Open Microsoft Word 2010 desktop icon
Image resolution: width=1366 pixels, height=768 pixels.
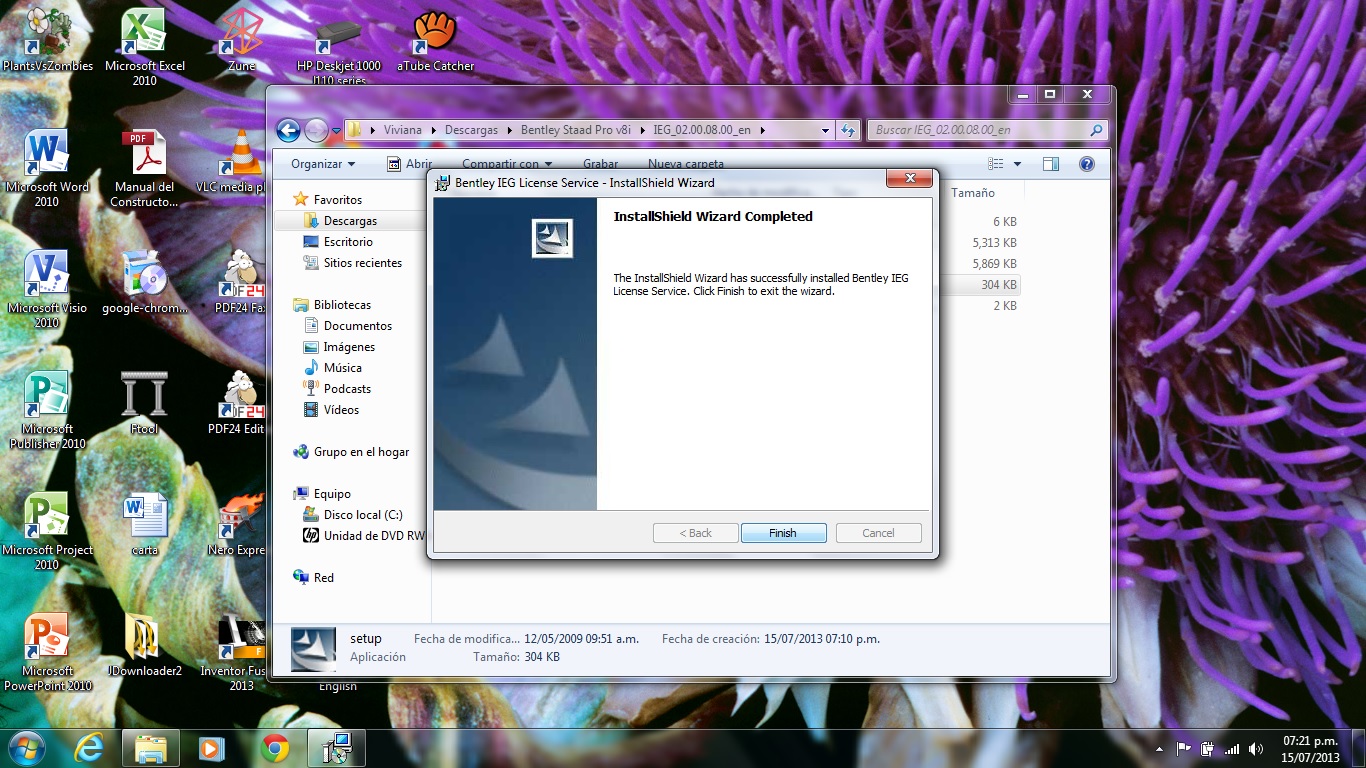(47, 168)
